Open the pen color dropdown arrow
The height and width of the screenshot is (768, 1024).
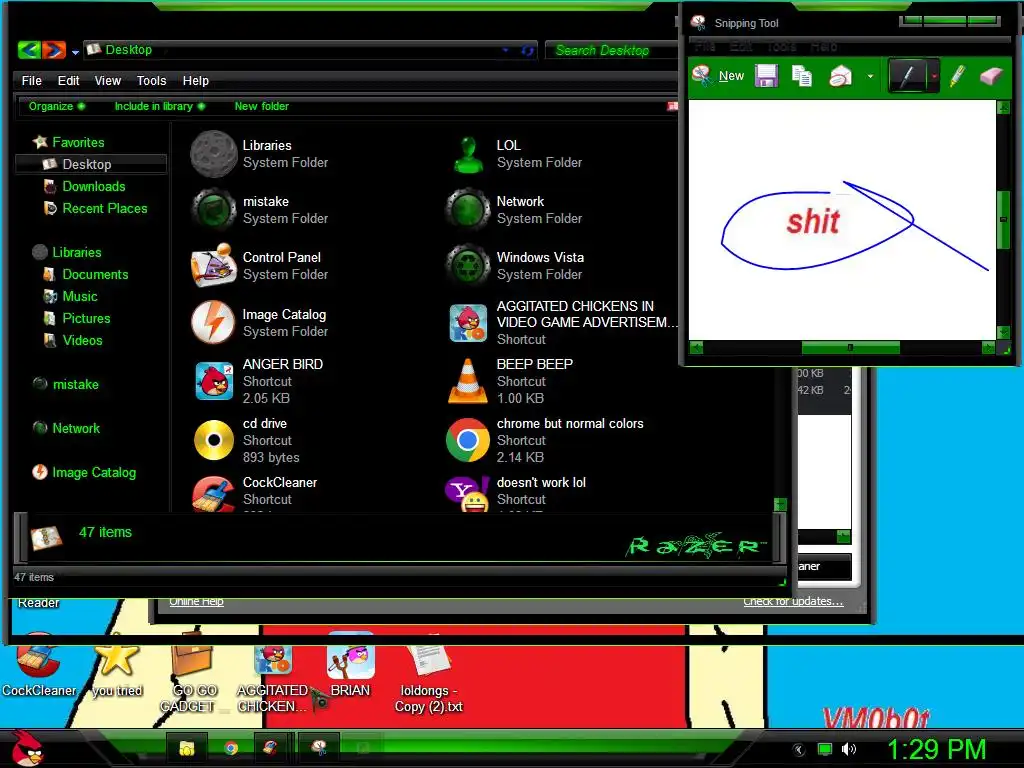[934, 76]
